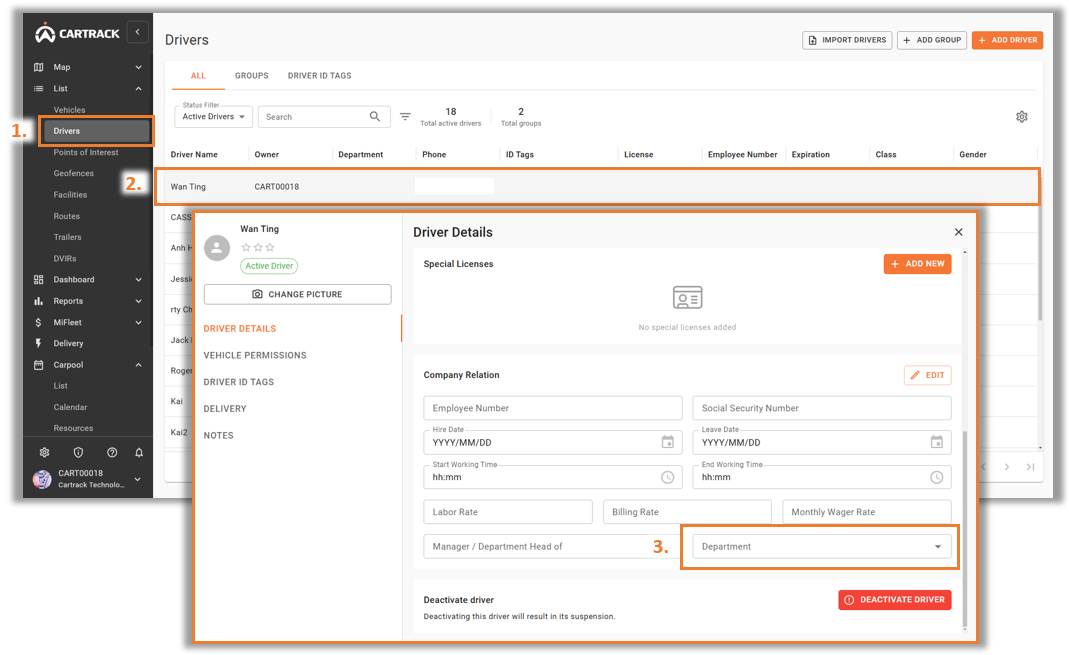Open the Department dropdown
Screen dimensions: 1069x655
[822, 547]
